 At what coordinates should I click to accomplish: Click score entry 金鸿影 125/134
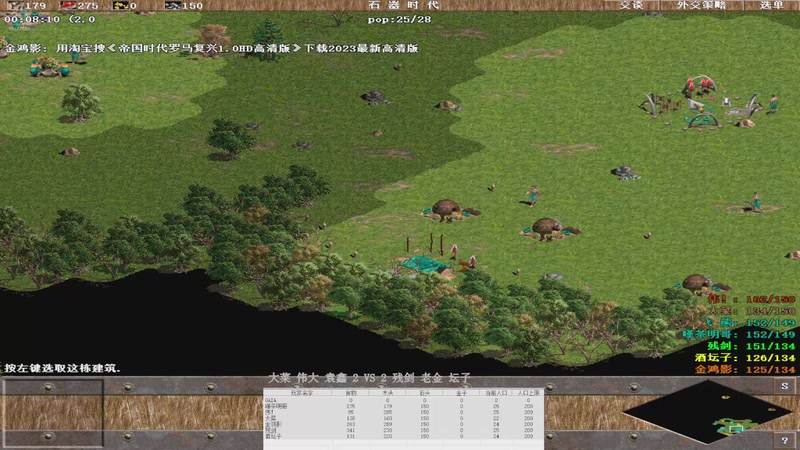pyautogui.click(x=745, y=369)
